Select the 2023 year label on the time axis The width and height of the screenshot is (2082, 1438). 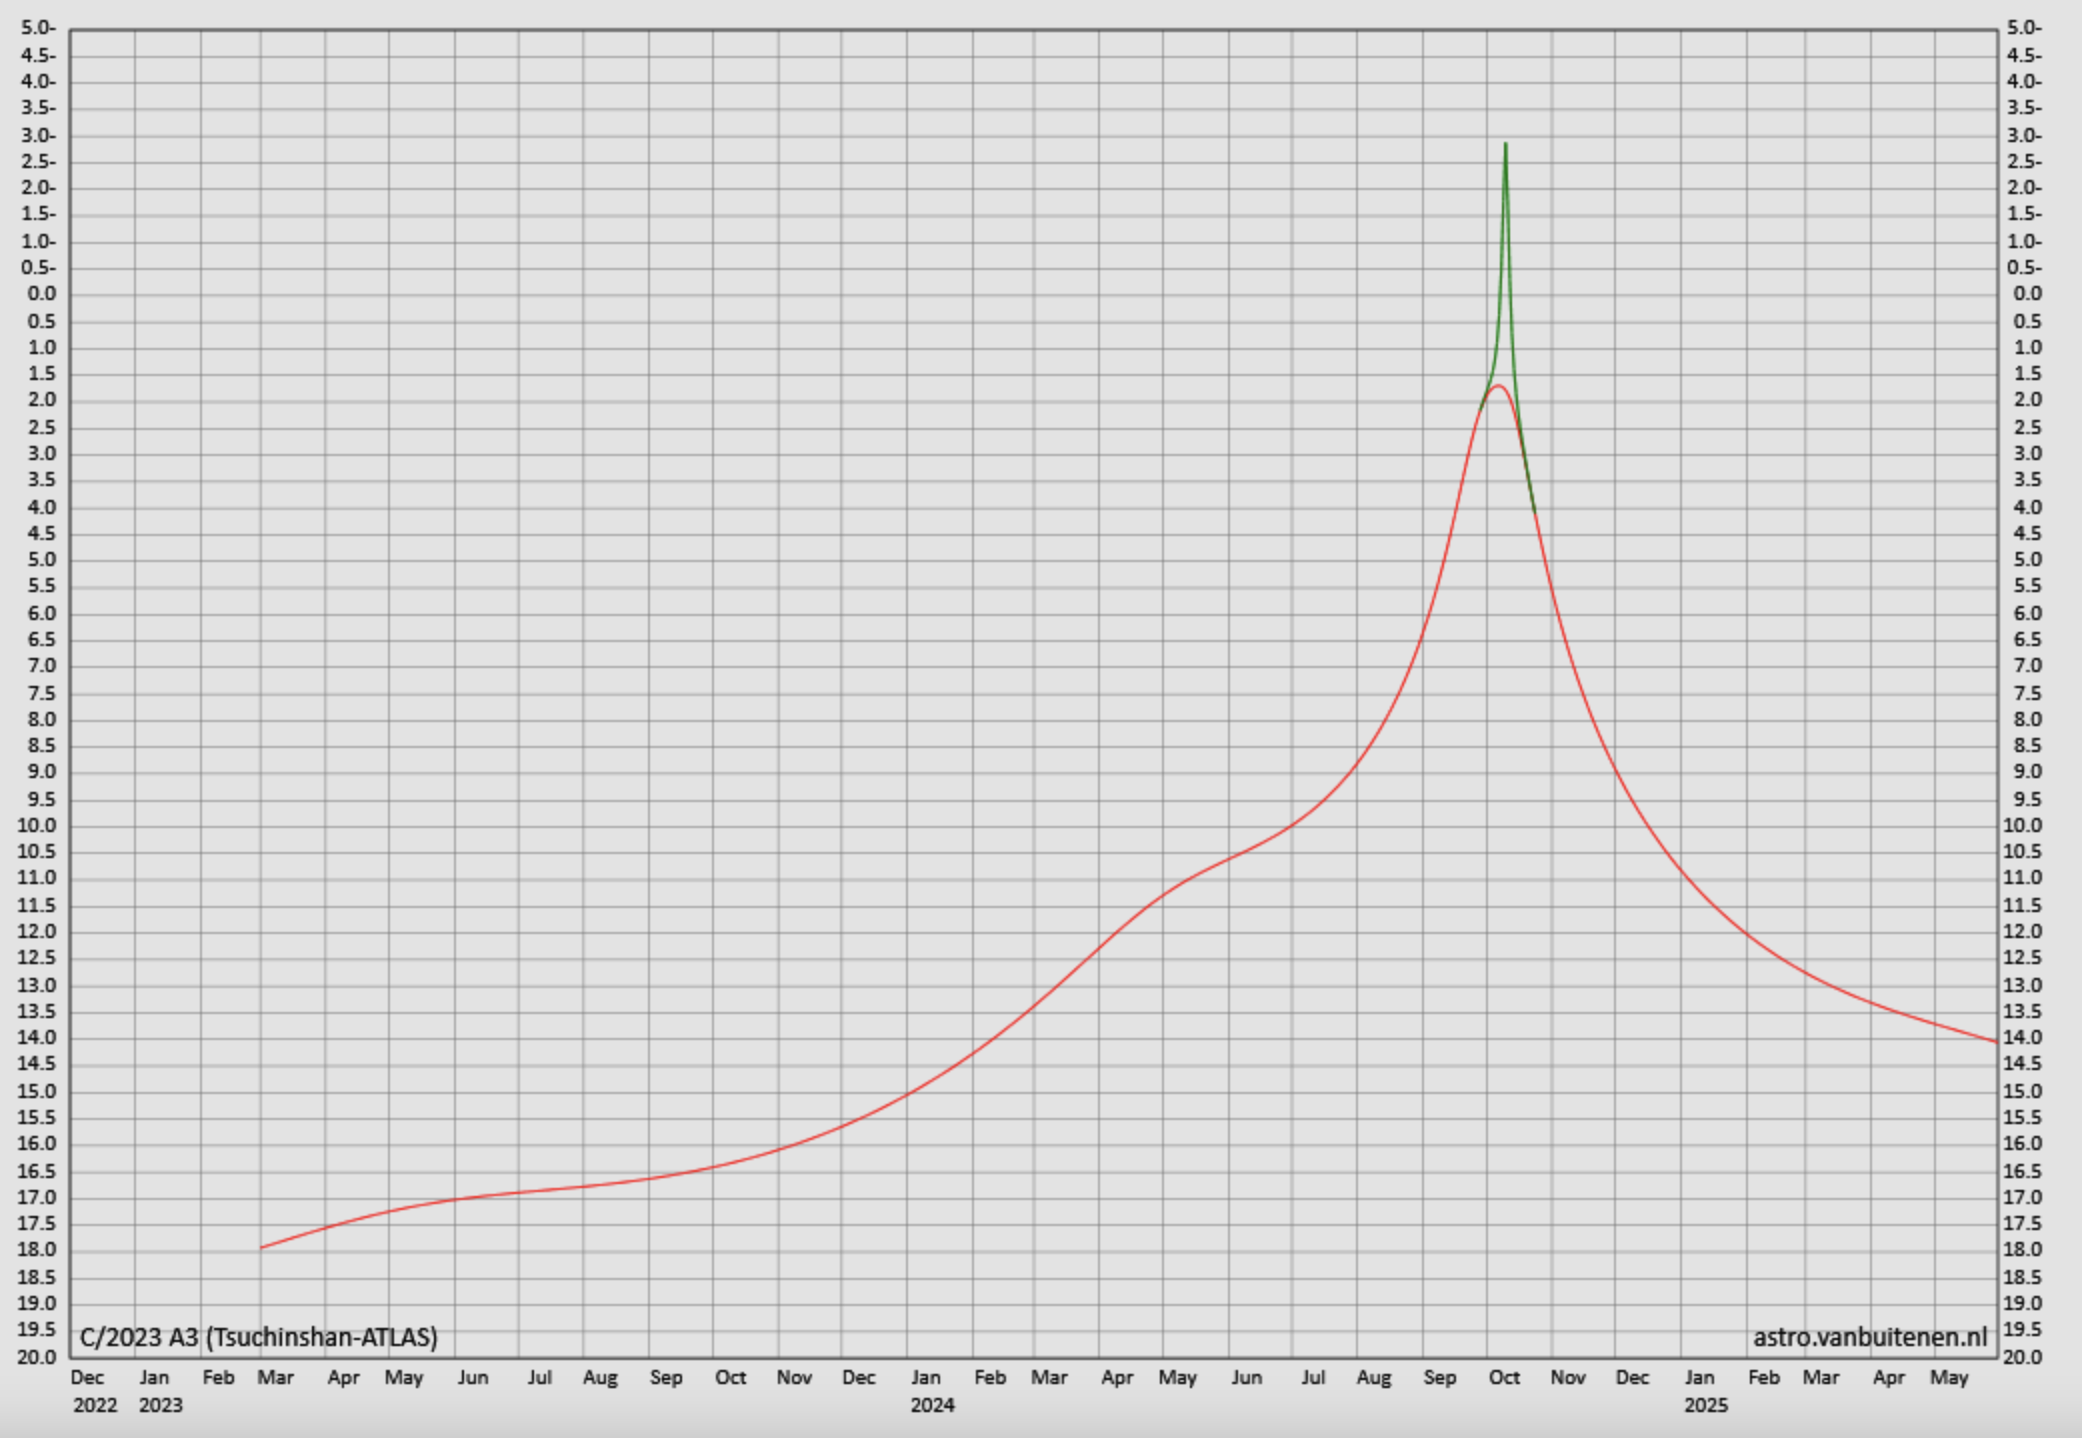[160, 1405]
